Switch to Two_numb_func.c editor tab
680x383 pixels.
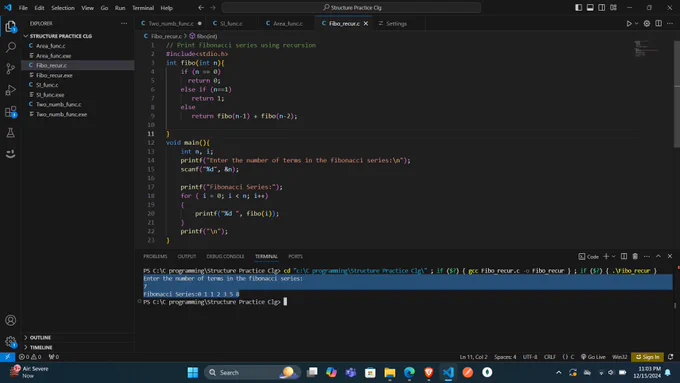pos(171,23)
